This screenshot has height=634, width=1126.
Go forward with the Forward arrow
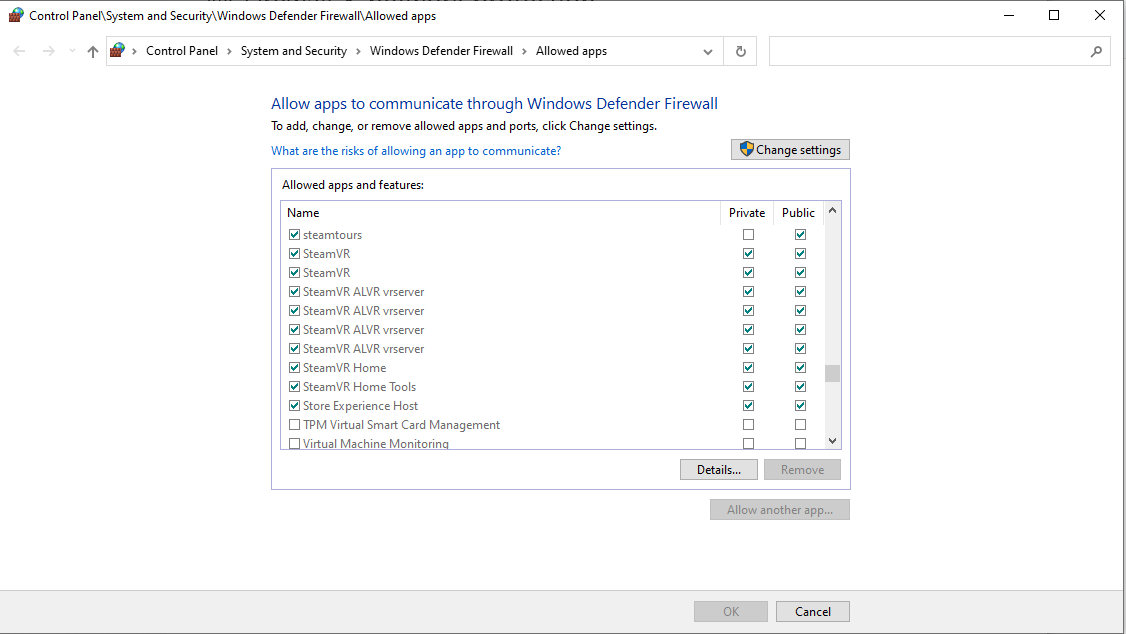(49, 51)
